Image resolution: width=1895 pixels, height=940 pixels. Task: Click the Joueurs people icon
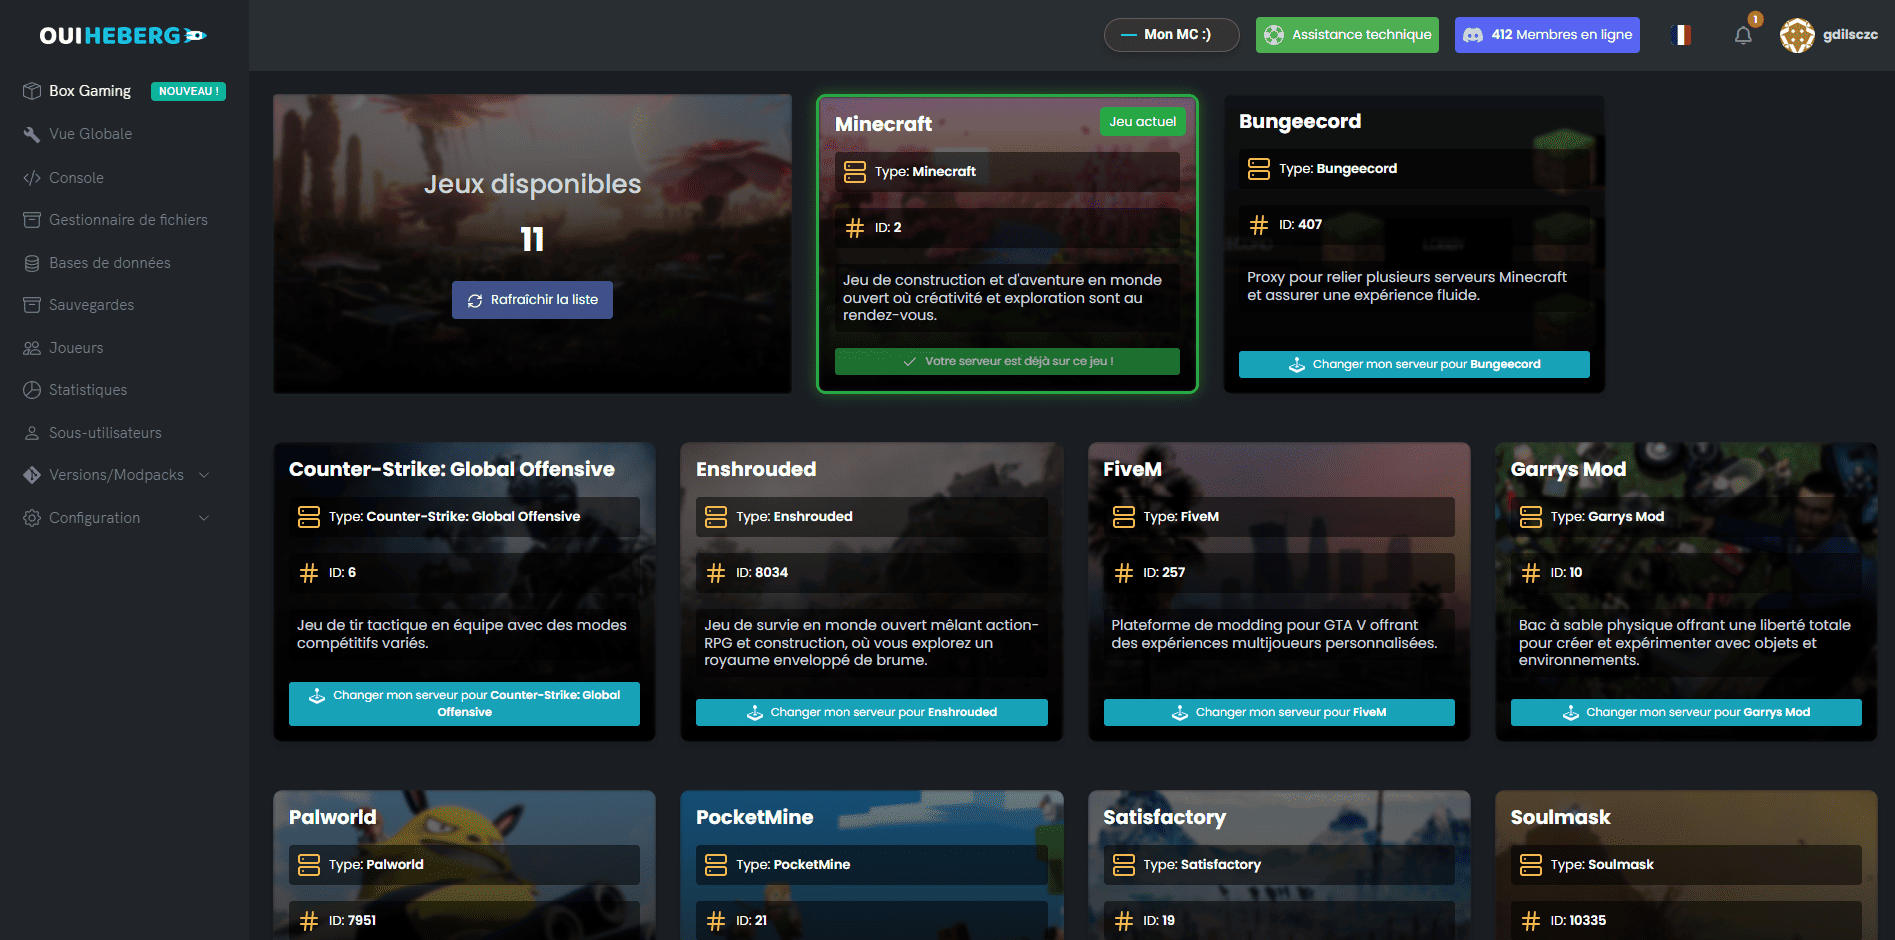coord(32,348)
